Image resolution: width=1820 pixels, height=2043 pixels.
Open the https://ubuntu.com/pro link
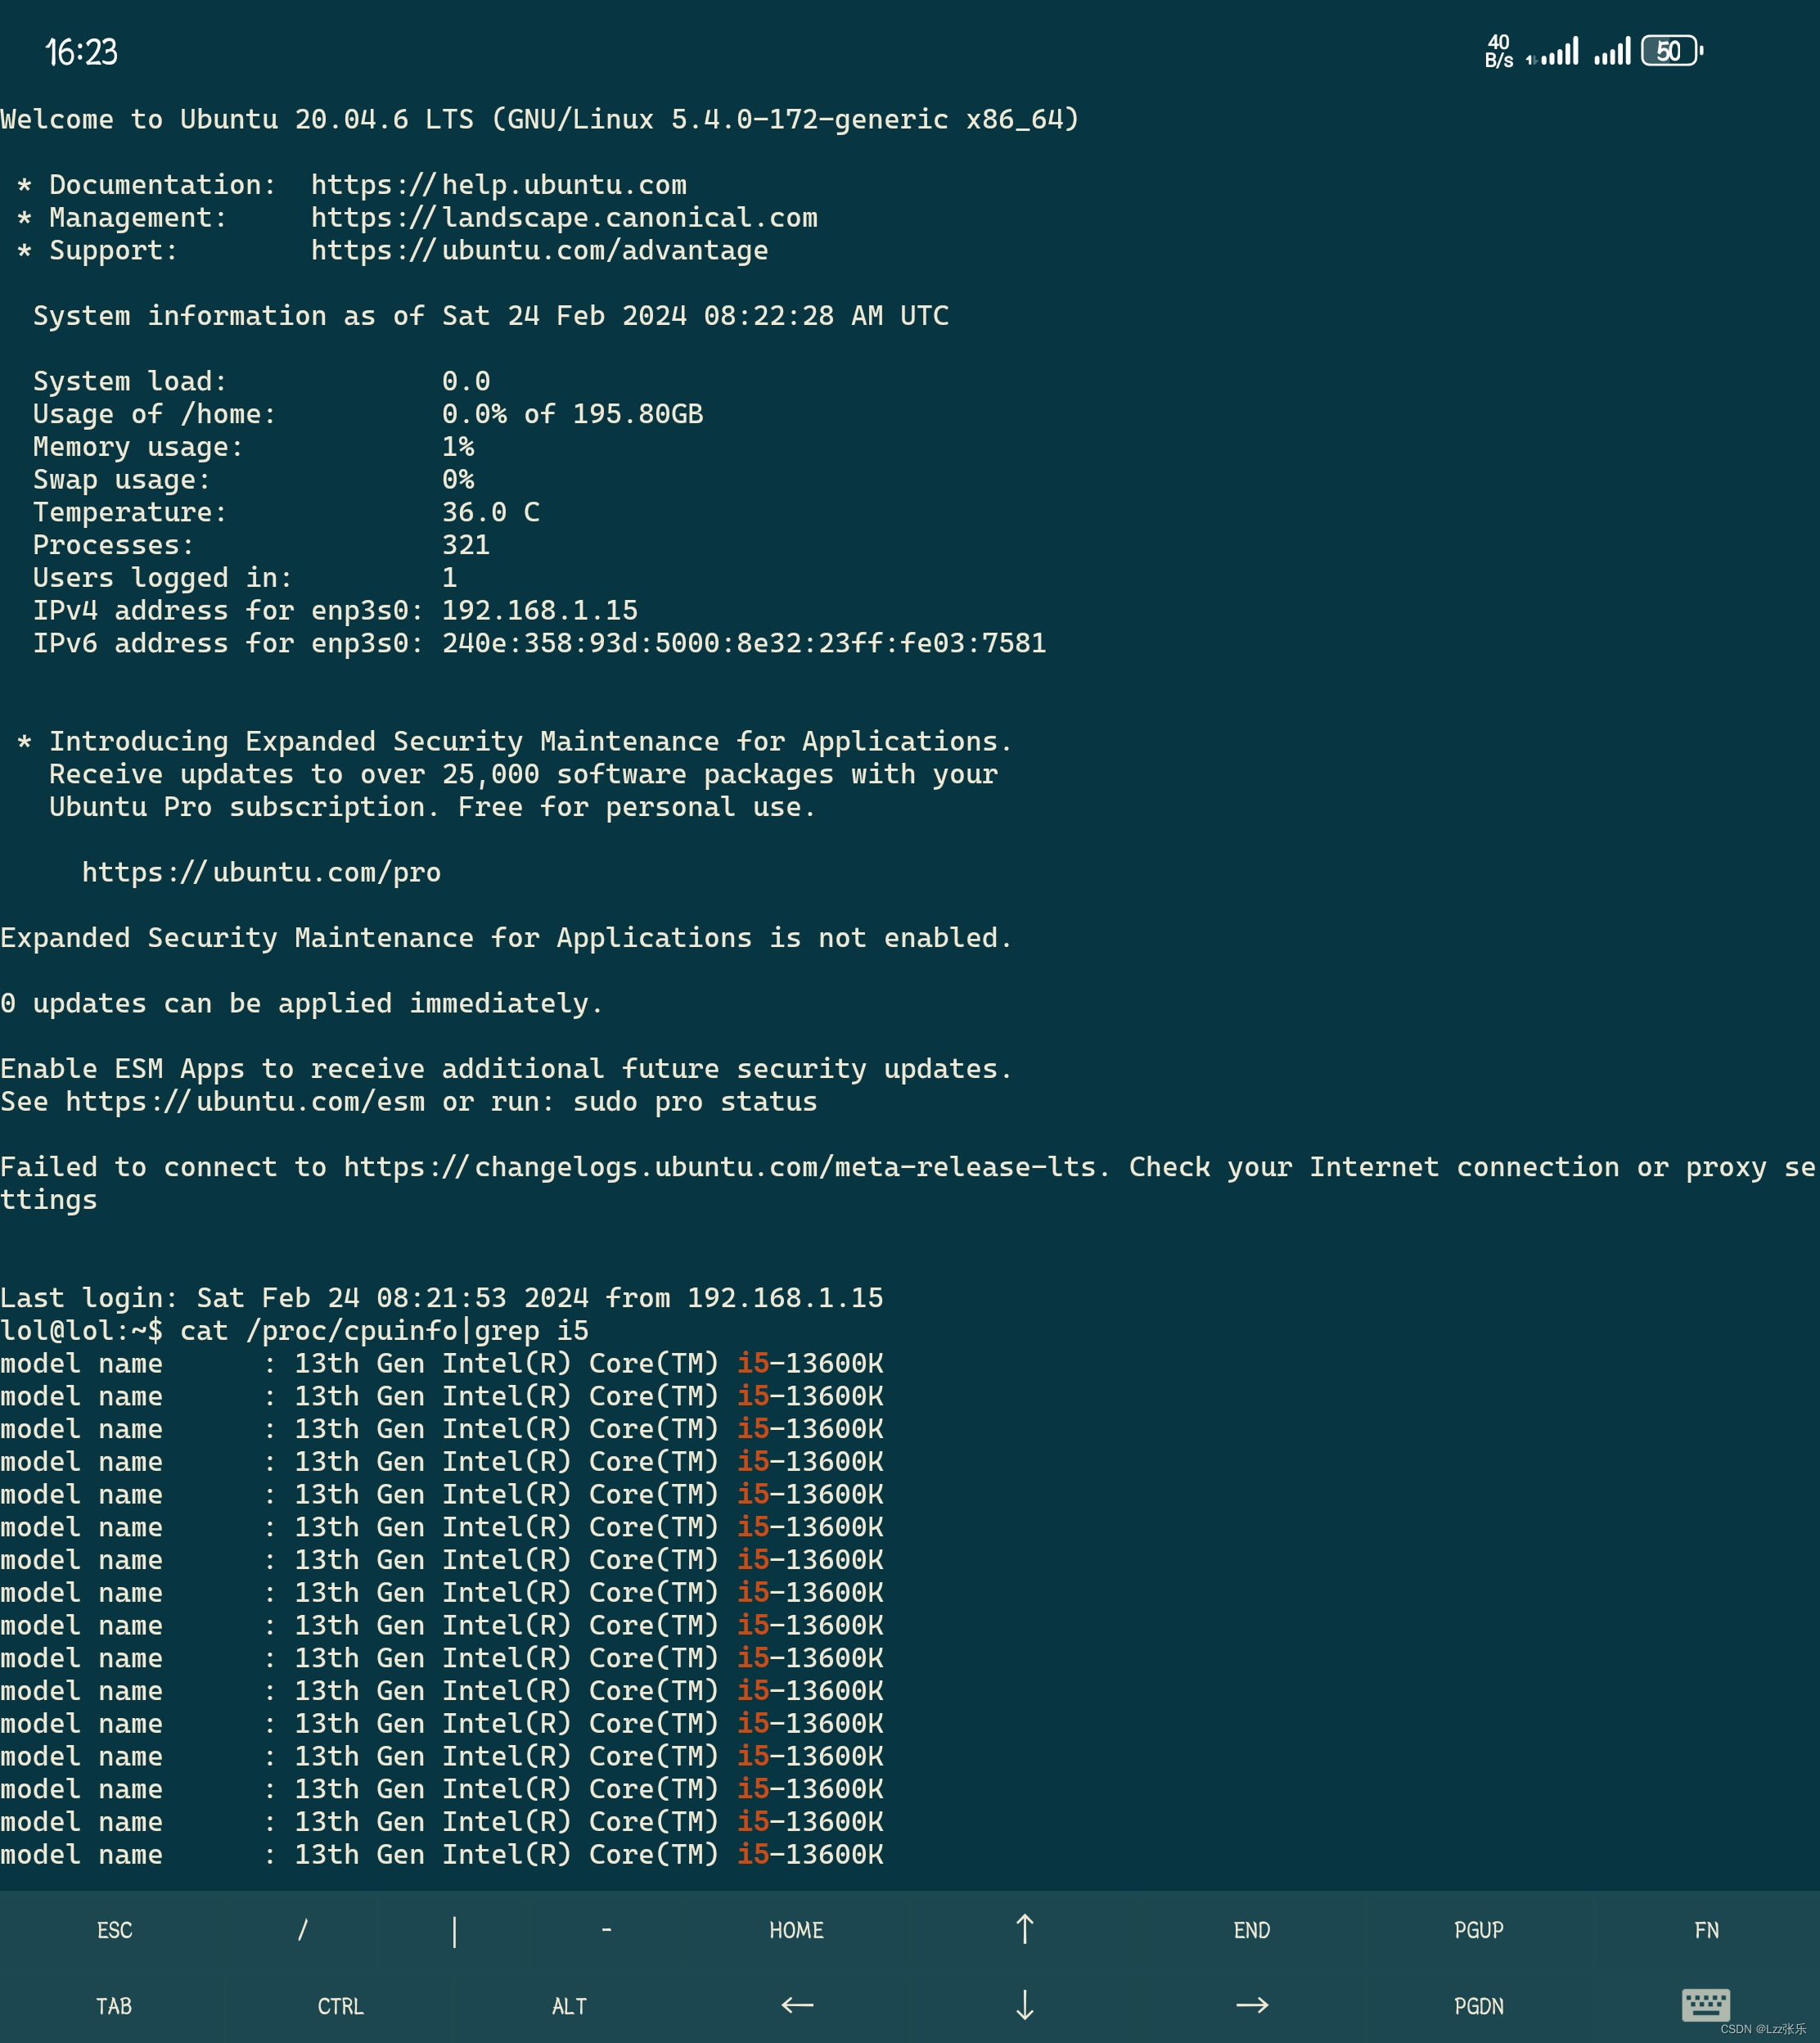click(x=261, y=872)
